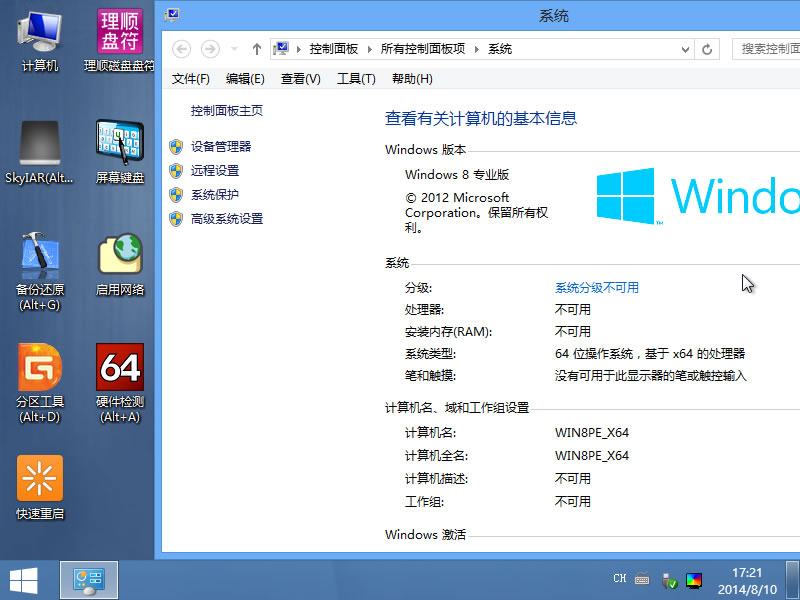Open the 快速重启 desktop shortcut
Viewport: 800px width, 600px height.
coord(40,488)
